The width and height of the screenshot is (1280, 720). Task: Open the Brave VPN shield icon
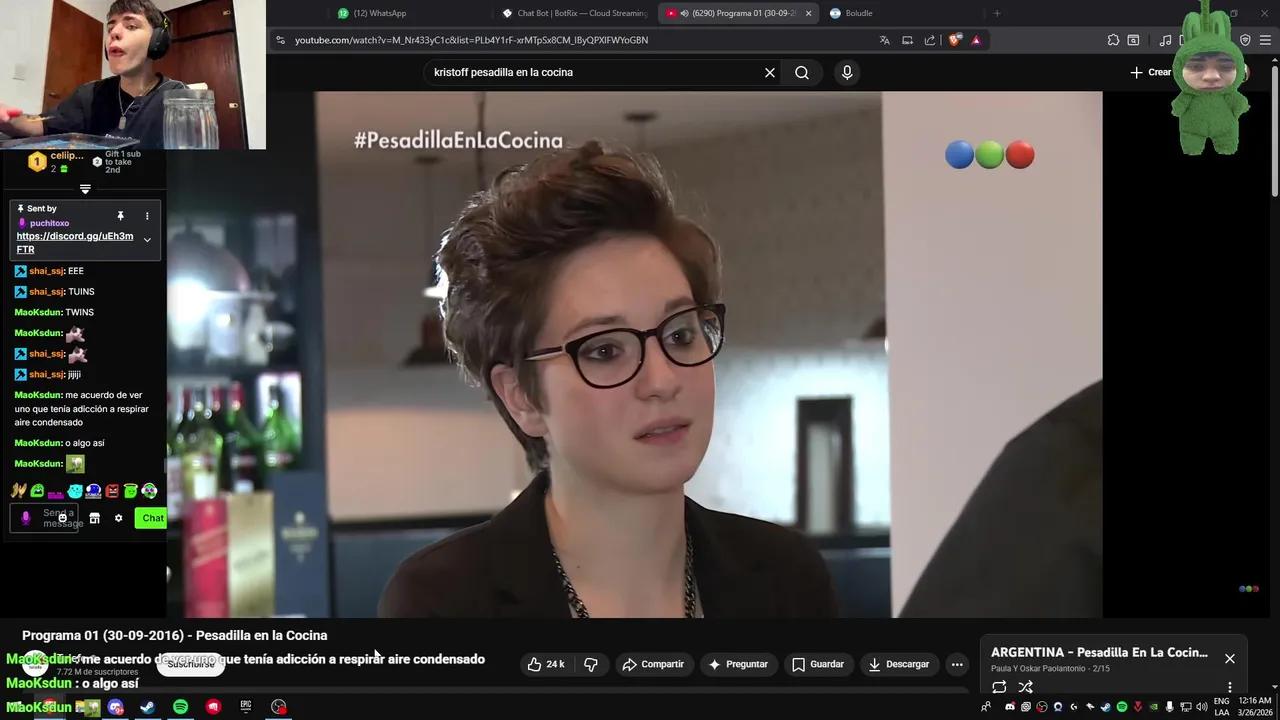coord(1245,40)
